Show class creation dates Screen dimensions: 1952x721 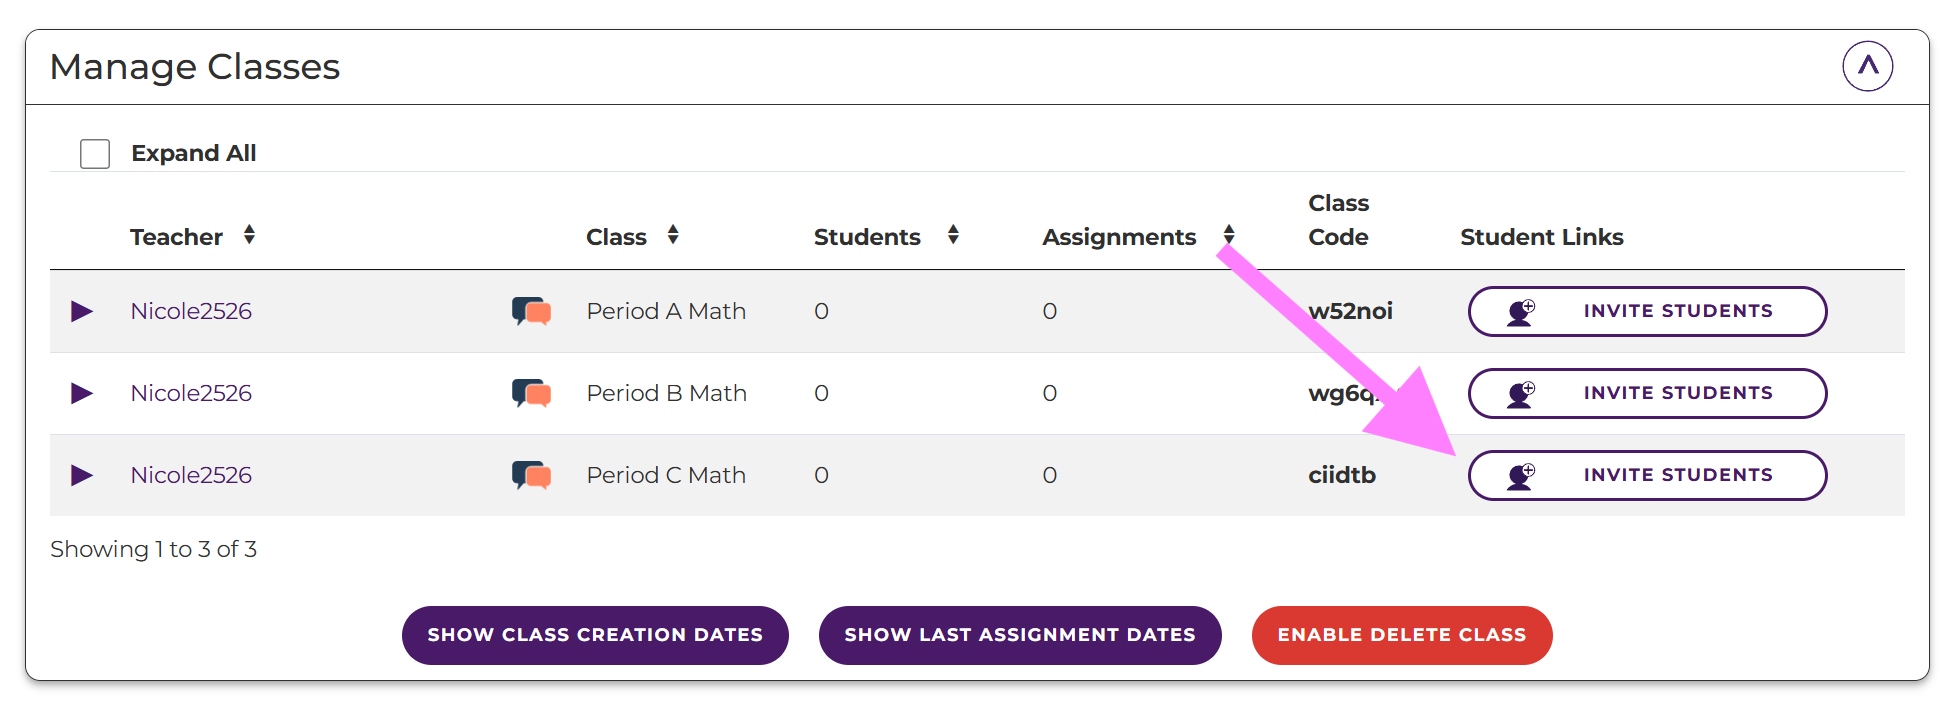point(595,635)
